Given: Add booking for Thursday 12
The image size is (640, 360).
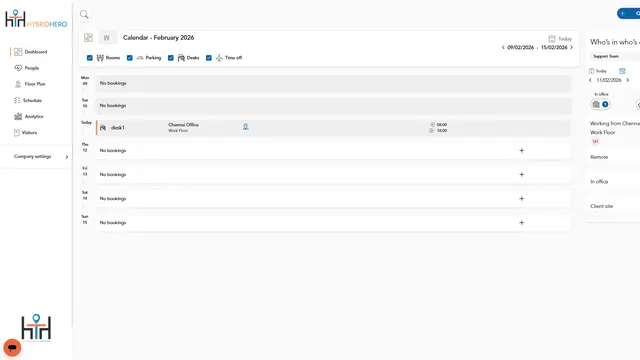Looking at the screenshot, I should 522,151.
